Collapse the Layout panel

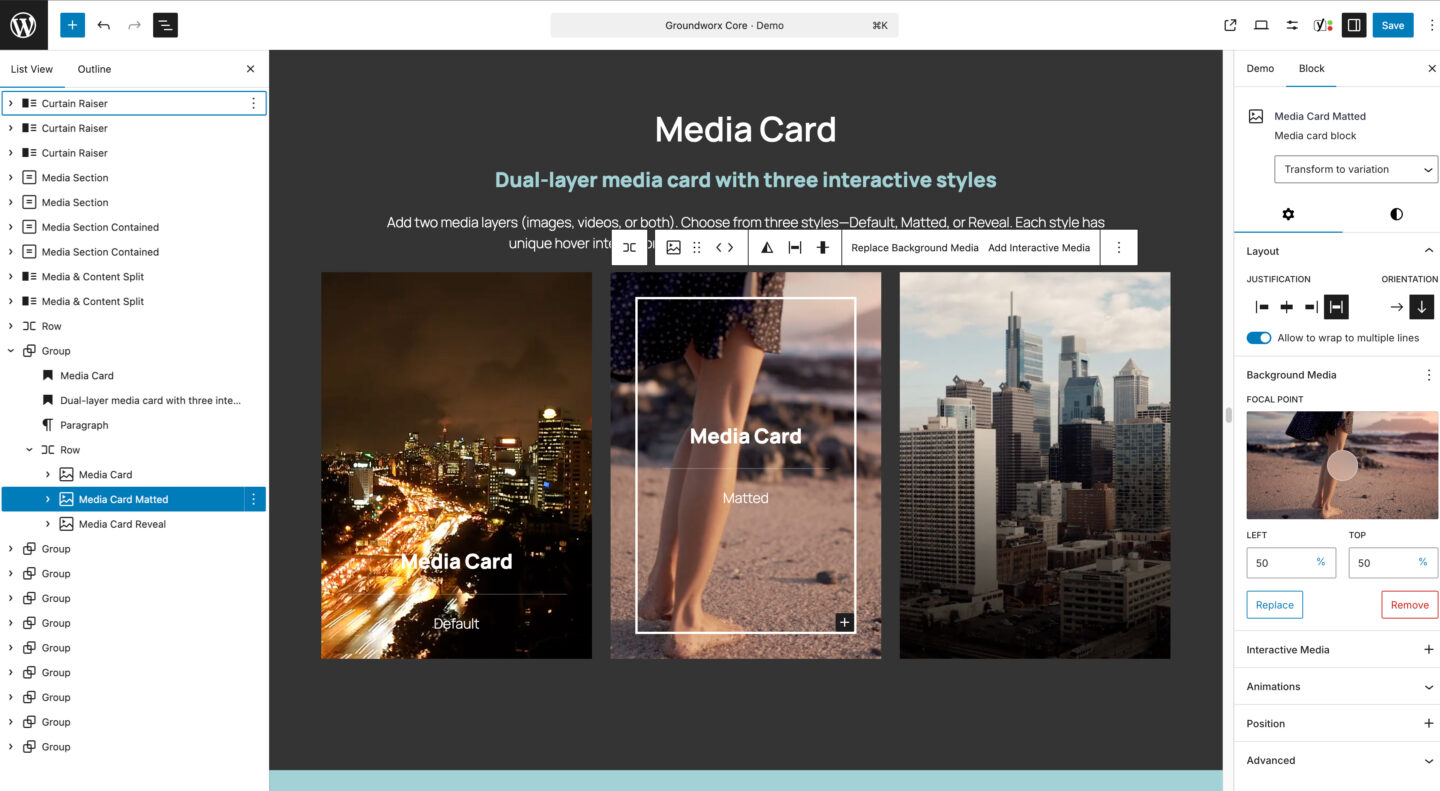coord(1428,250)
